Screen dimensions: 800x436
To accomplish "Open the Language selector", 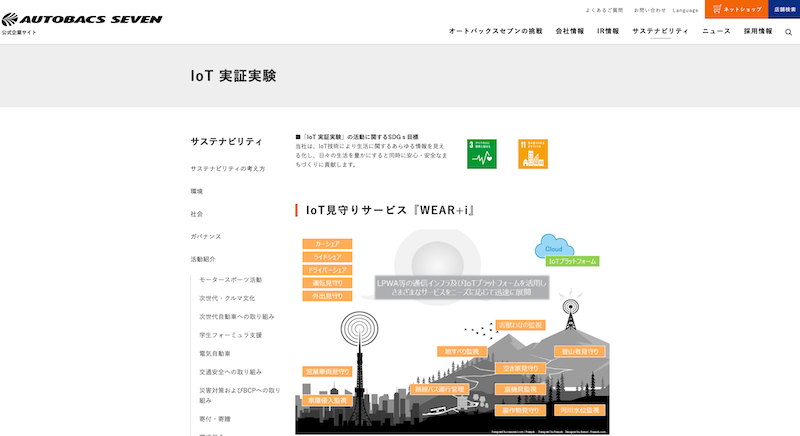I will pos(685,10).
